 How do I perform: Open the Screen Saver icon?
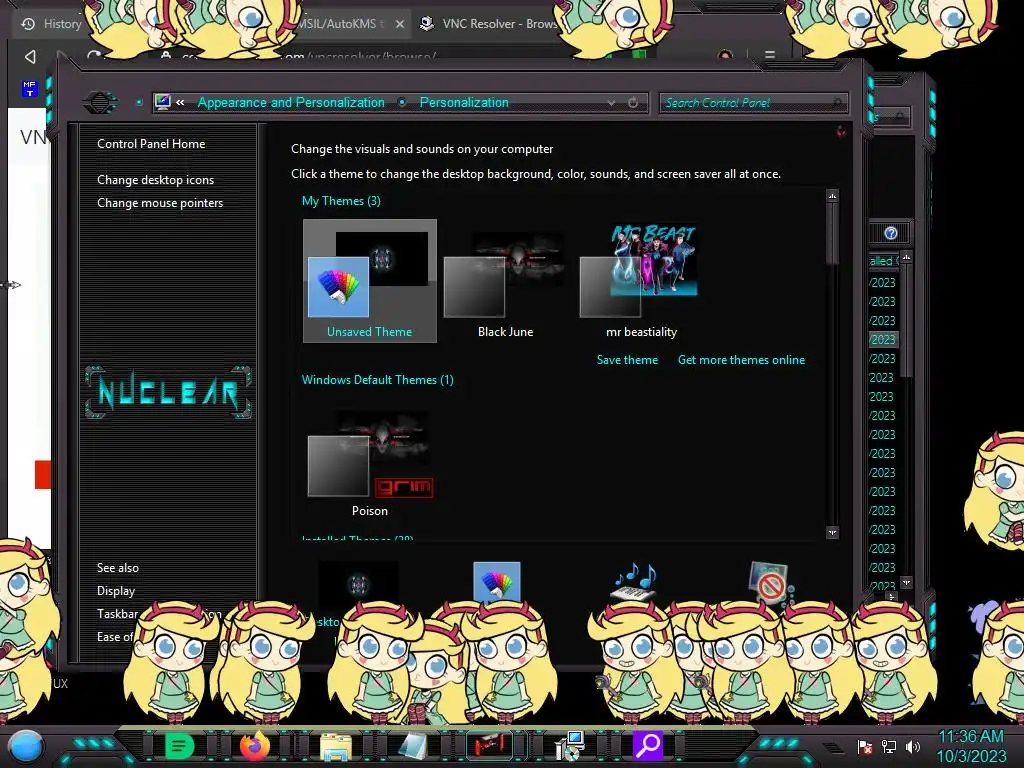click(769, 581)
